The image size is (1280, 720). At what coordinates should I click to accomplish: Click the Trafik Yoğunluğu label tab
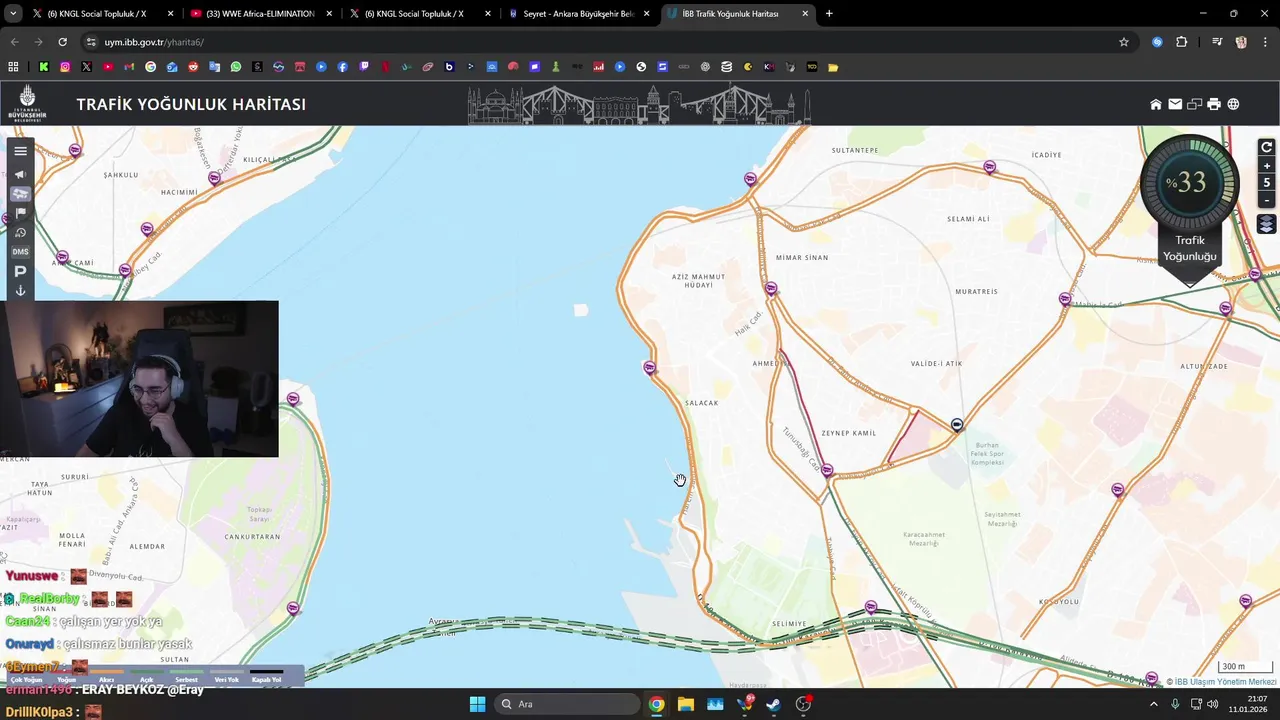click(x=1190, y=248)
